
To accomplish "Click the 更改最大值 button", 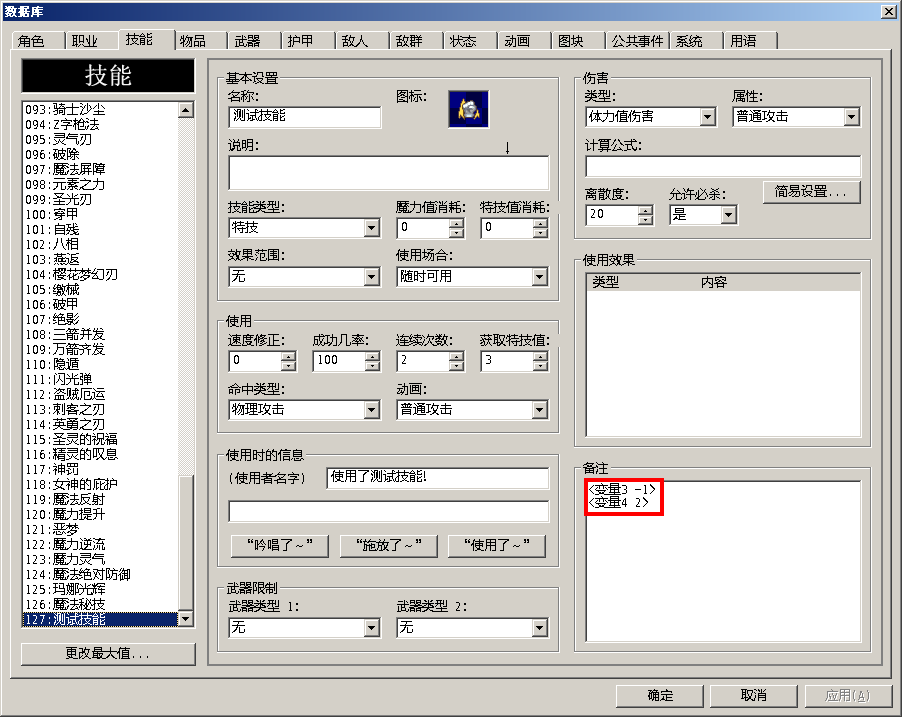I will coord(108,654).
